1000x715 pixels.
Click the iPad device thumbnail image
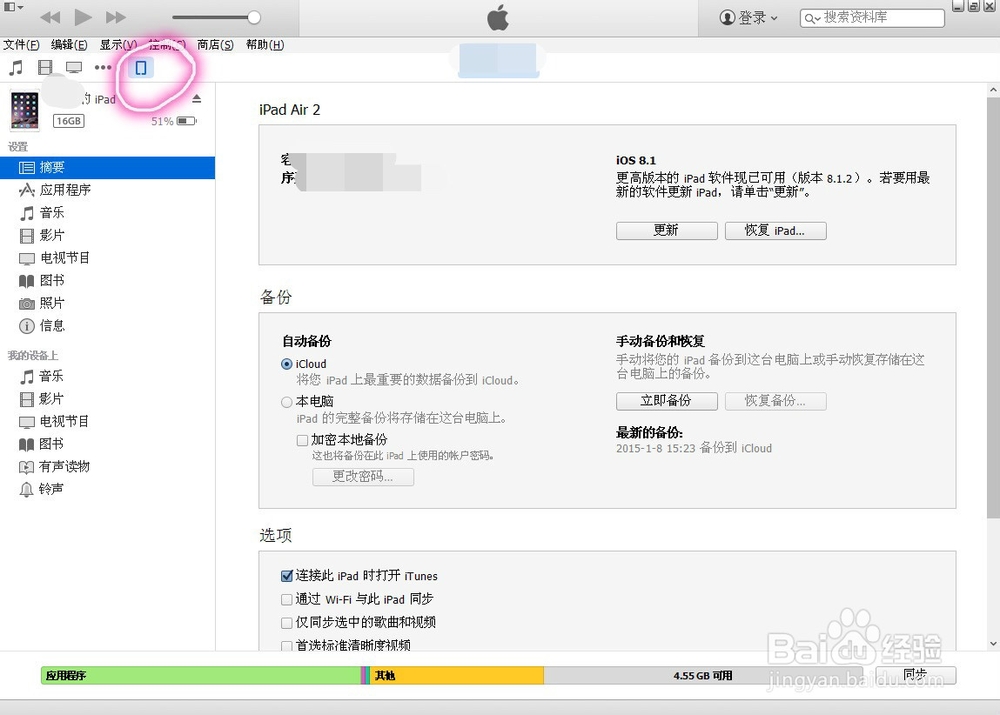(x=25, y=110)
